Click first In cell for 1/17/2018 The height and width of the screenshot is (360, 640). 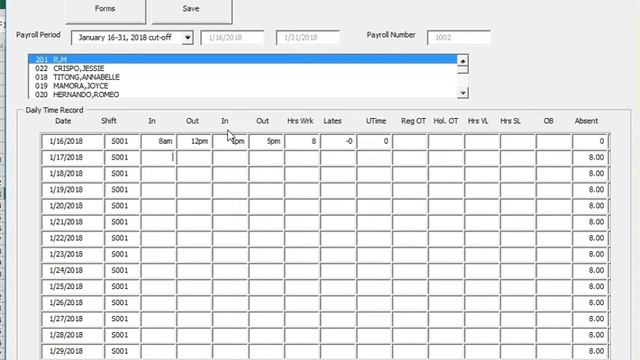(158, 158)
